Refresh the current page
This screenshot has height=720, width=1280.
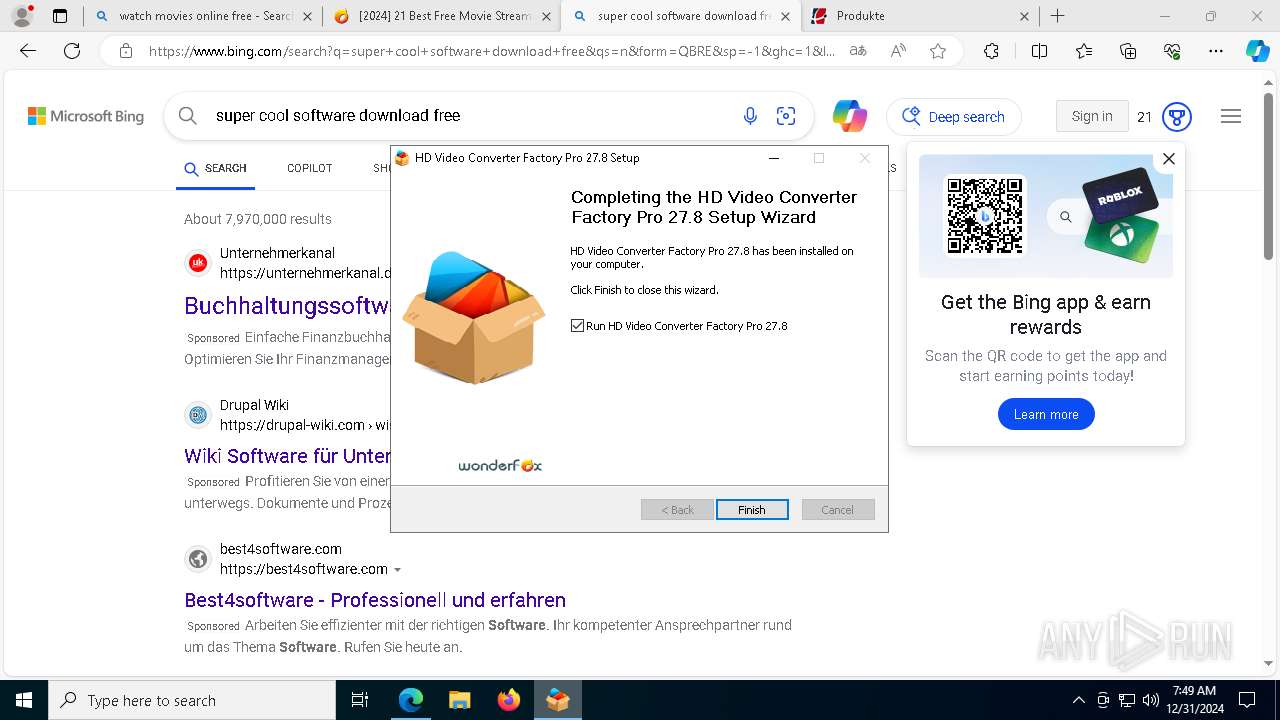point(72,51)
